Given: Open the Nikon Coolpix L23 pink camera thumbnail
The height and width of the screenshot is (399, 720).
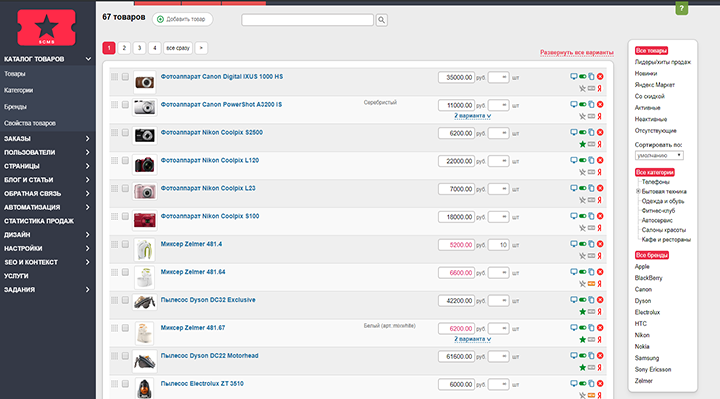Looking at the screenshot, I should [144, 191].
